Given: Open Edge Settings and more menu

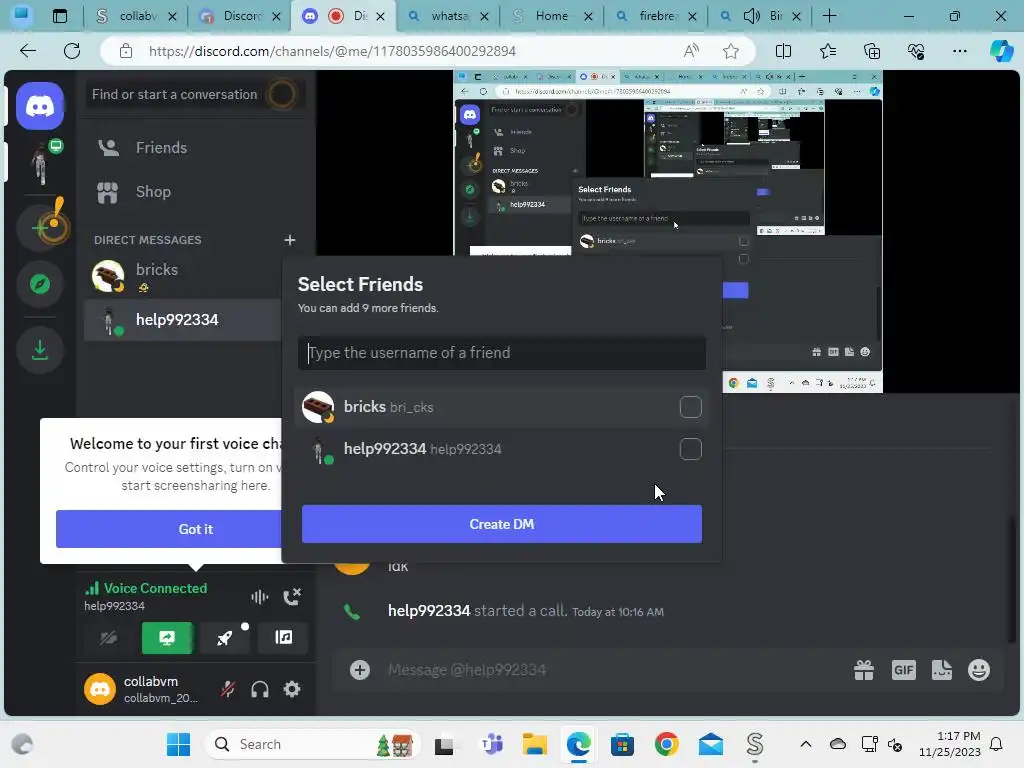Looking at the screenshot, I should coord(959,51).
